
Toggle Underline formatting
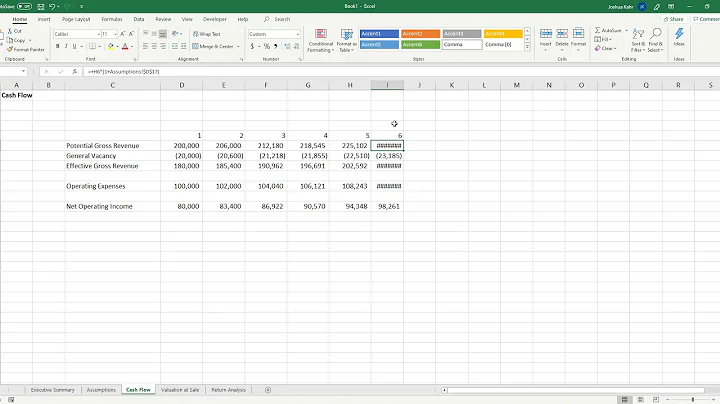74,46
